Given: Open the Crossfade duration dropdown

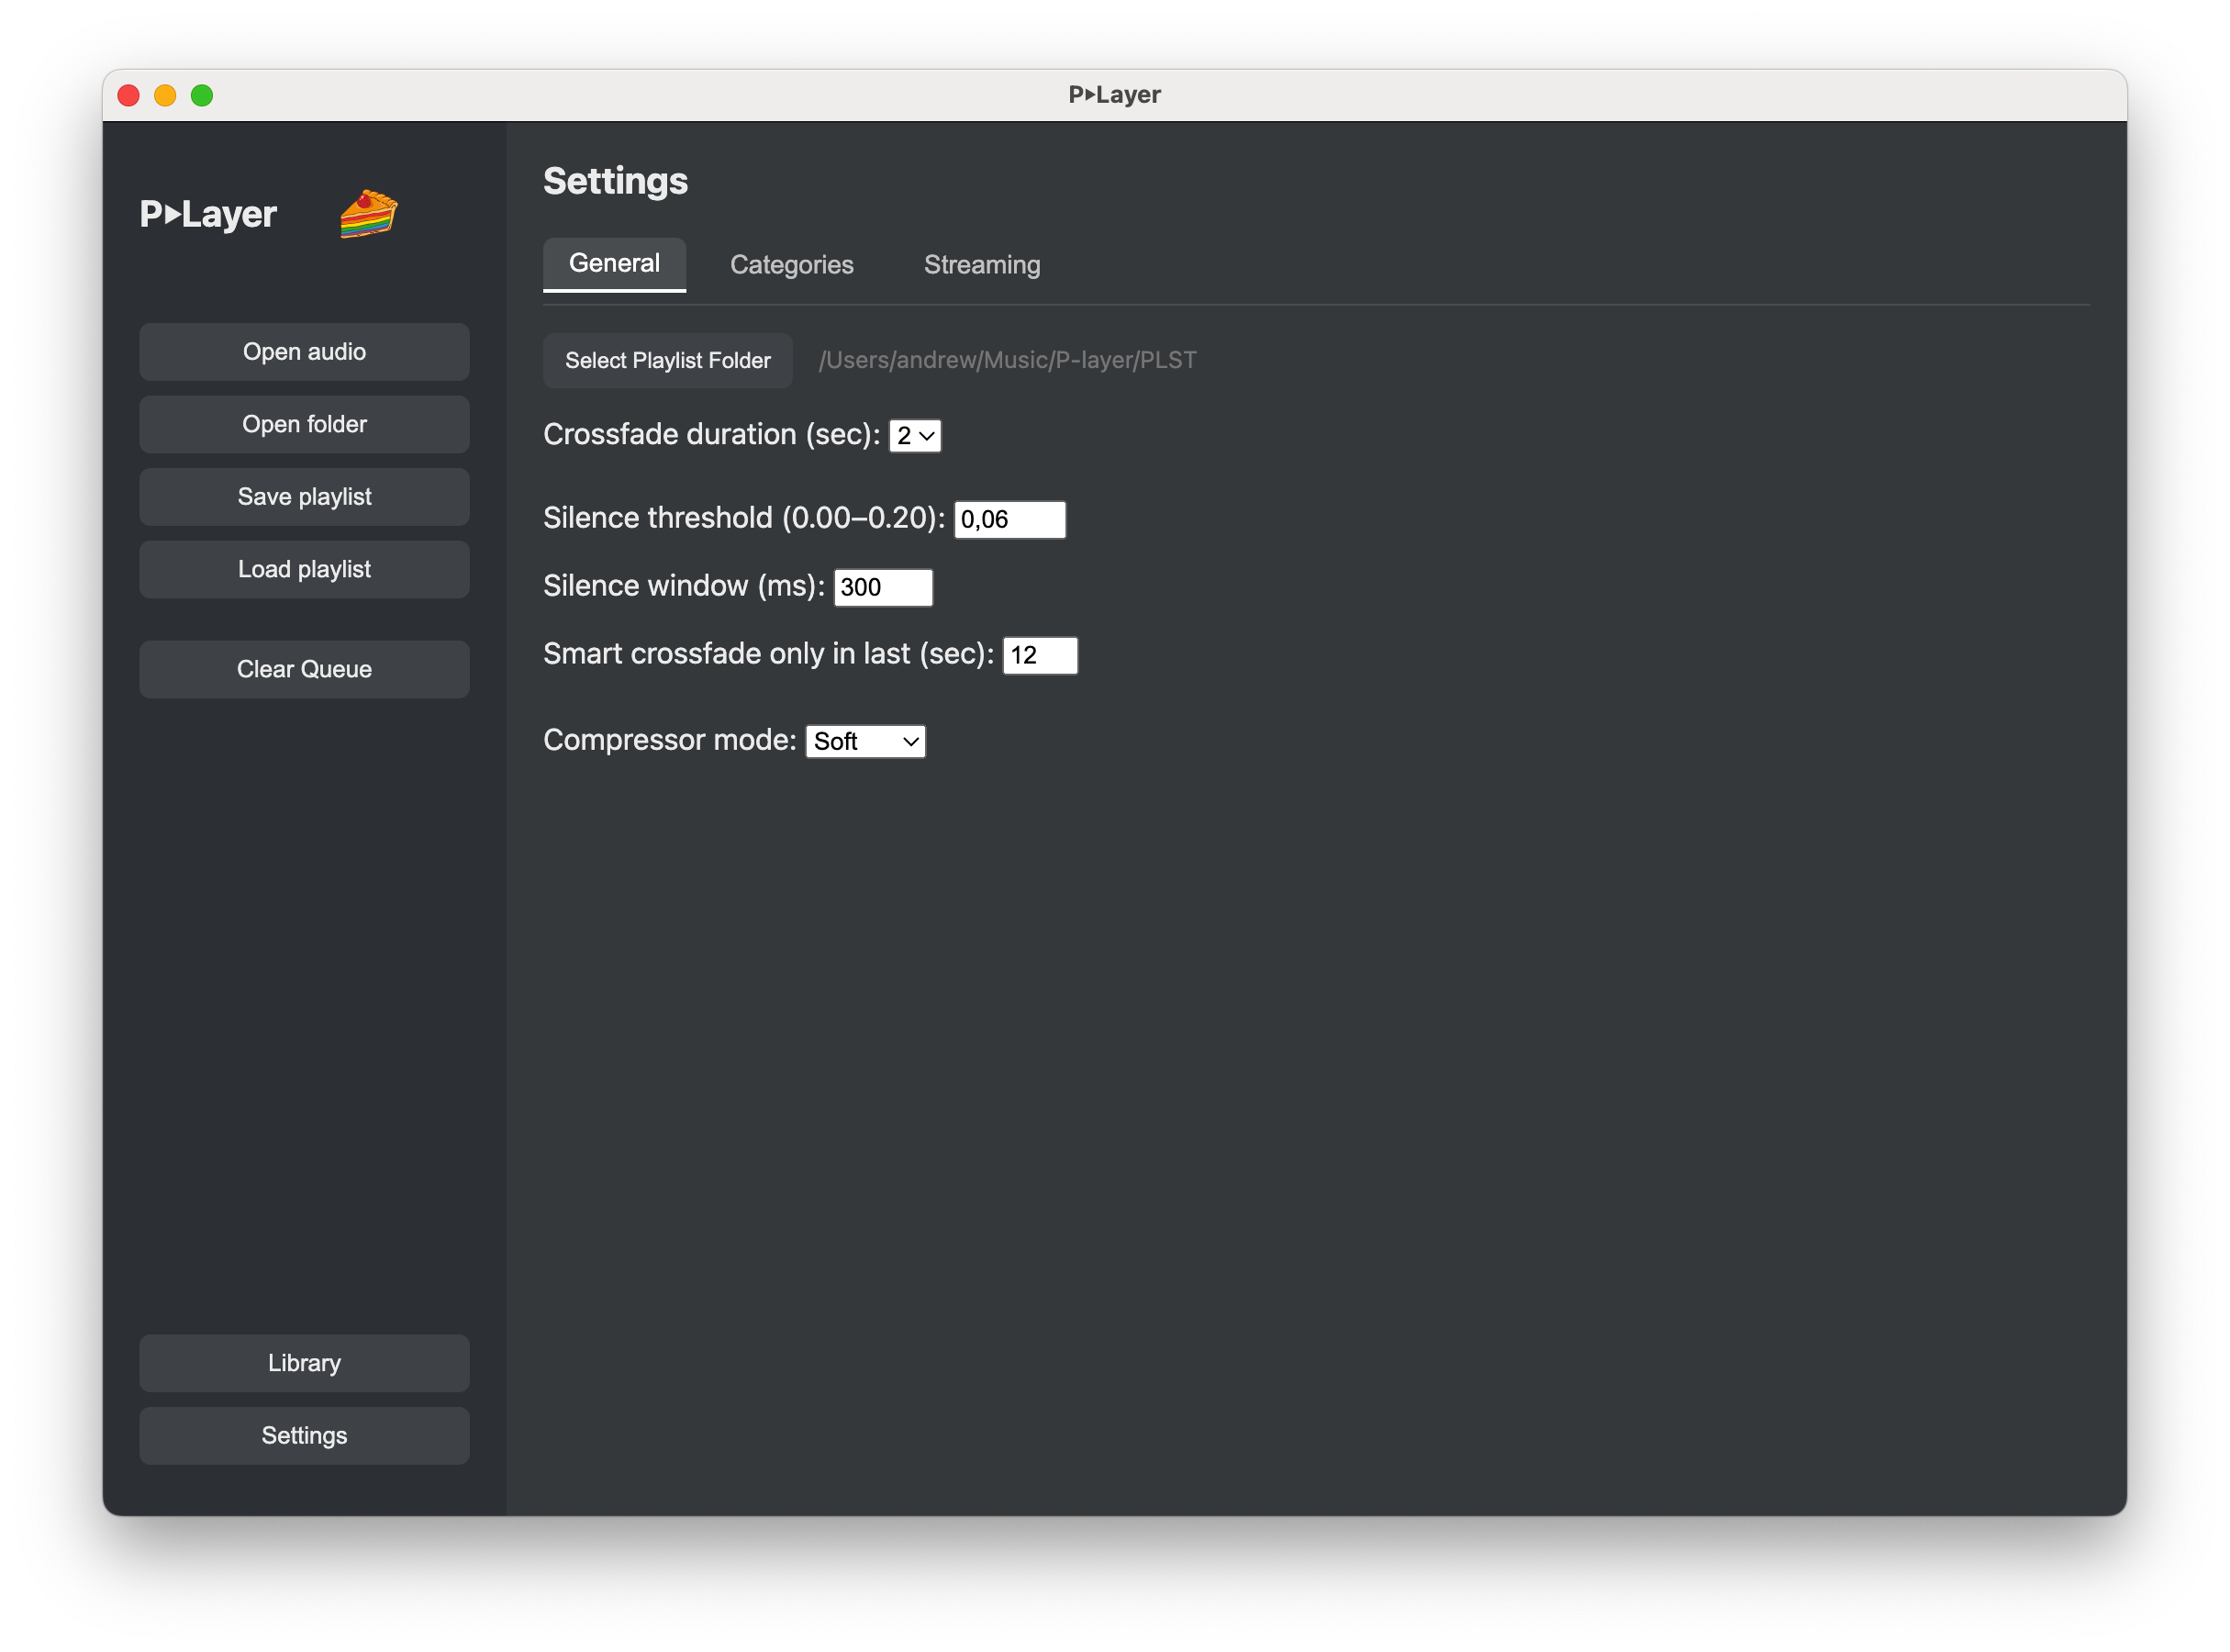Looking at the screenshot, I should pos(913,435).
